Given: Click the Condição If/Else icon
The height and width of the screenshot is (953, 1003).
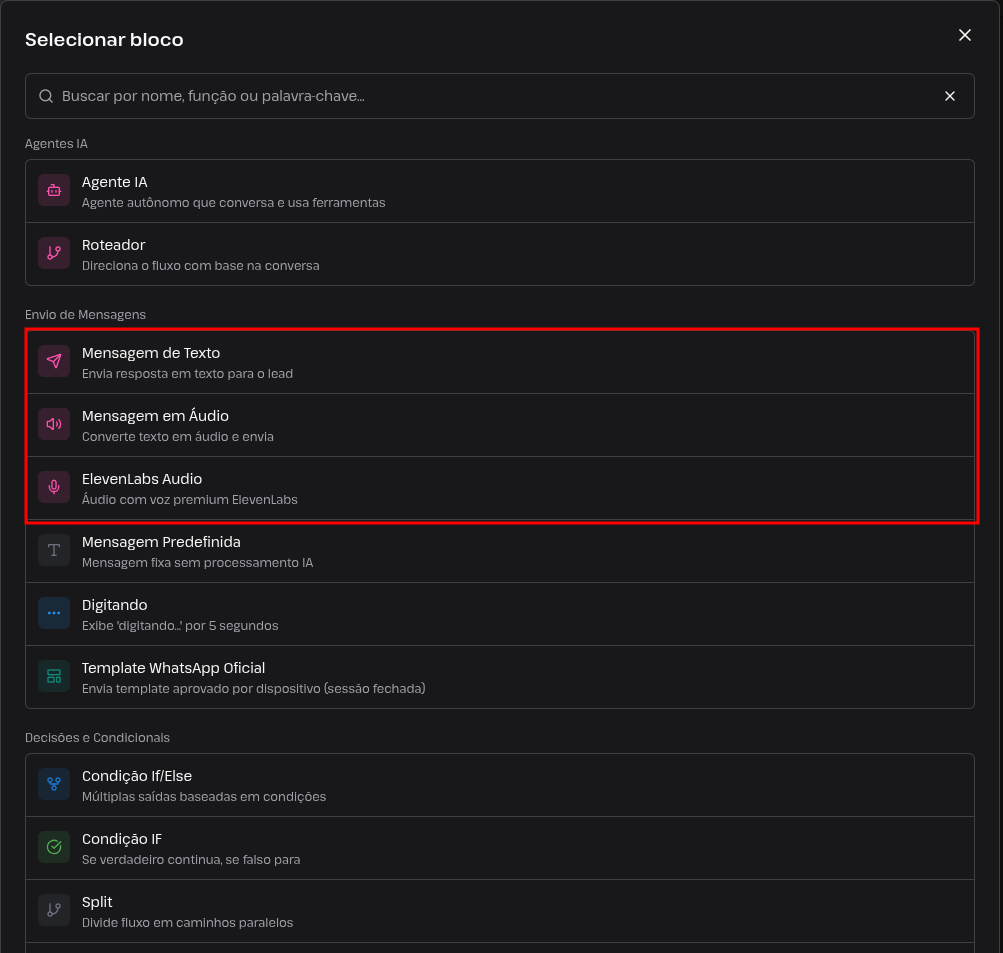Looking at the screenshot, I should (x=54, y=784).
